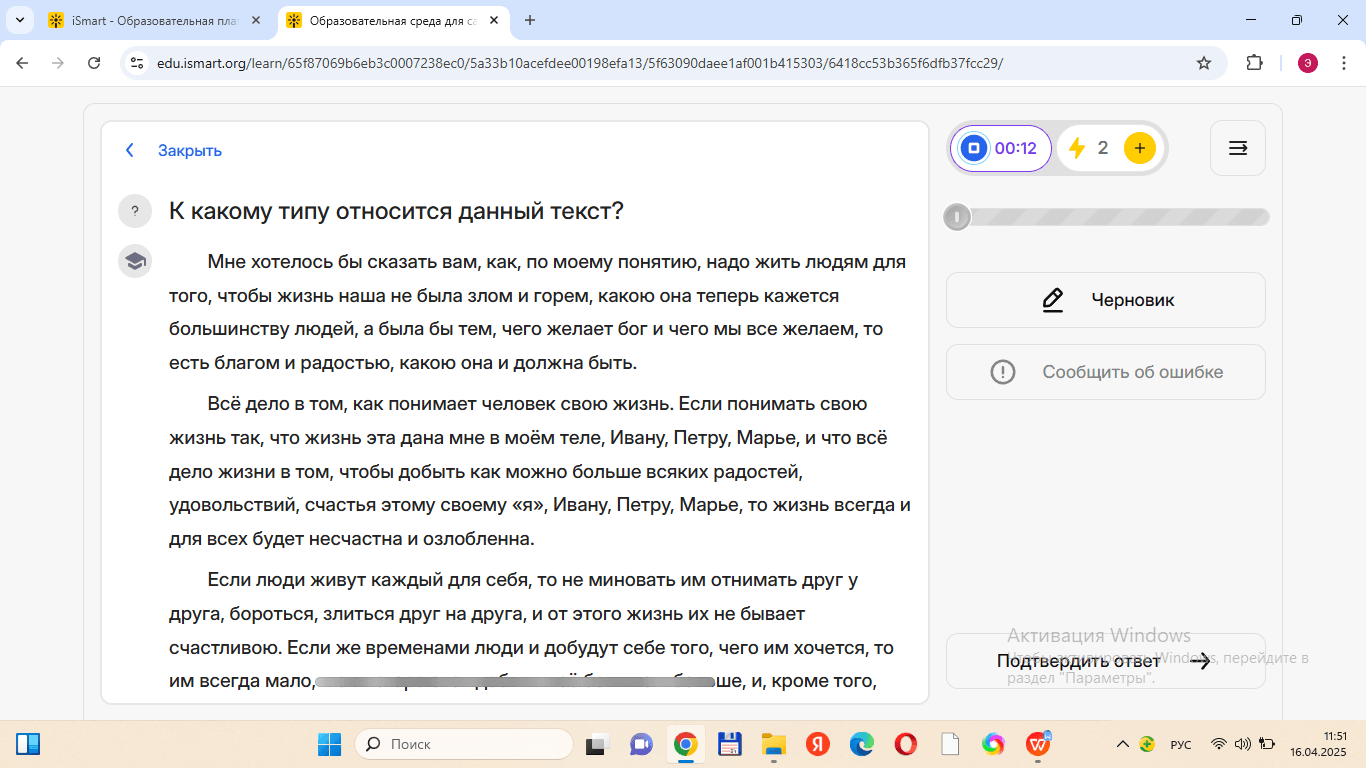Expand the tab search dropdown
This screenshot has height=768, width=1366.
(x=19, y=20)
